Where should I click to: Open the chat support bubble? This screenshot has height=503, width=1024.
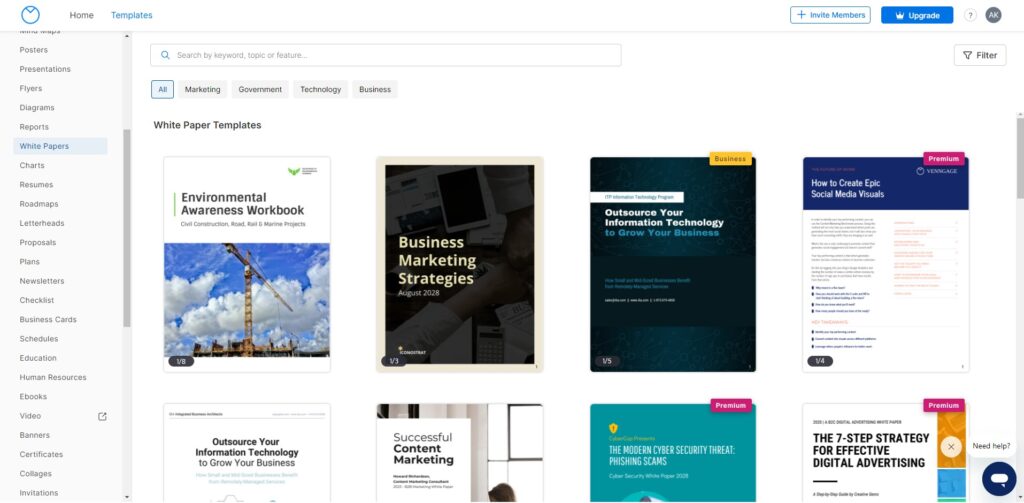(x=999, y=479)
